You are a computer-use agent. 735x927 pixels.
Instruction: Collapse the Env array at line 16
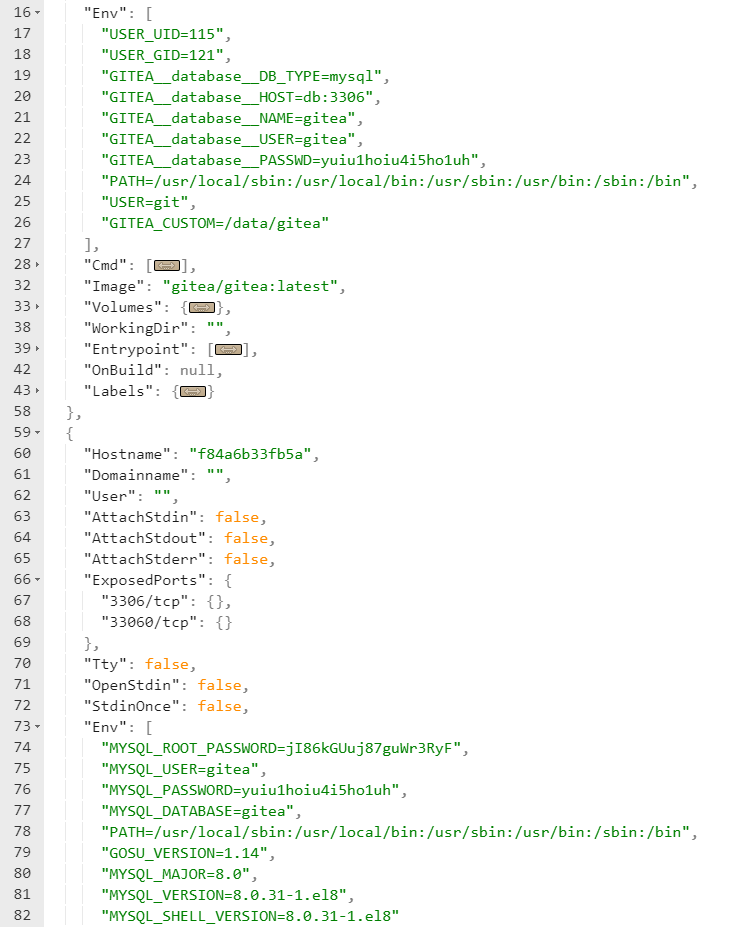click(x=38, y=13)
